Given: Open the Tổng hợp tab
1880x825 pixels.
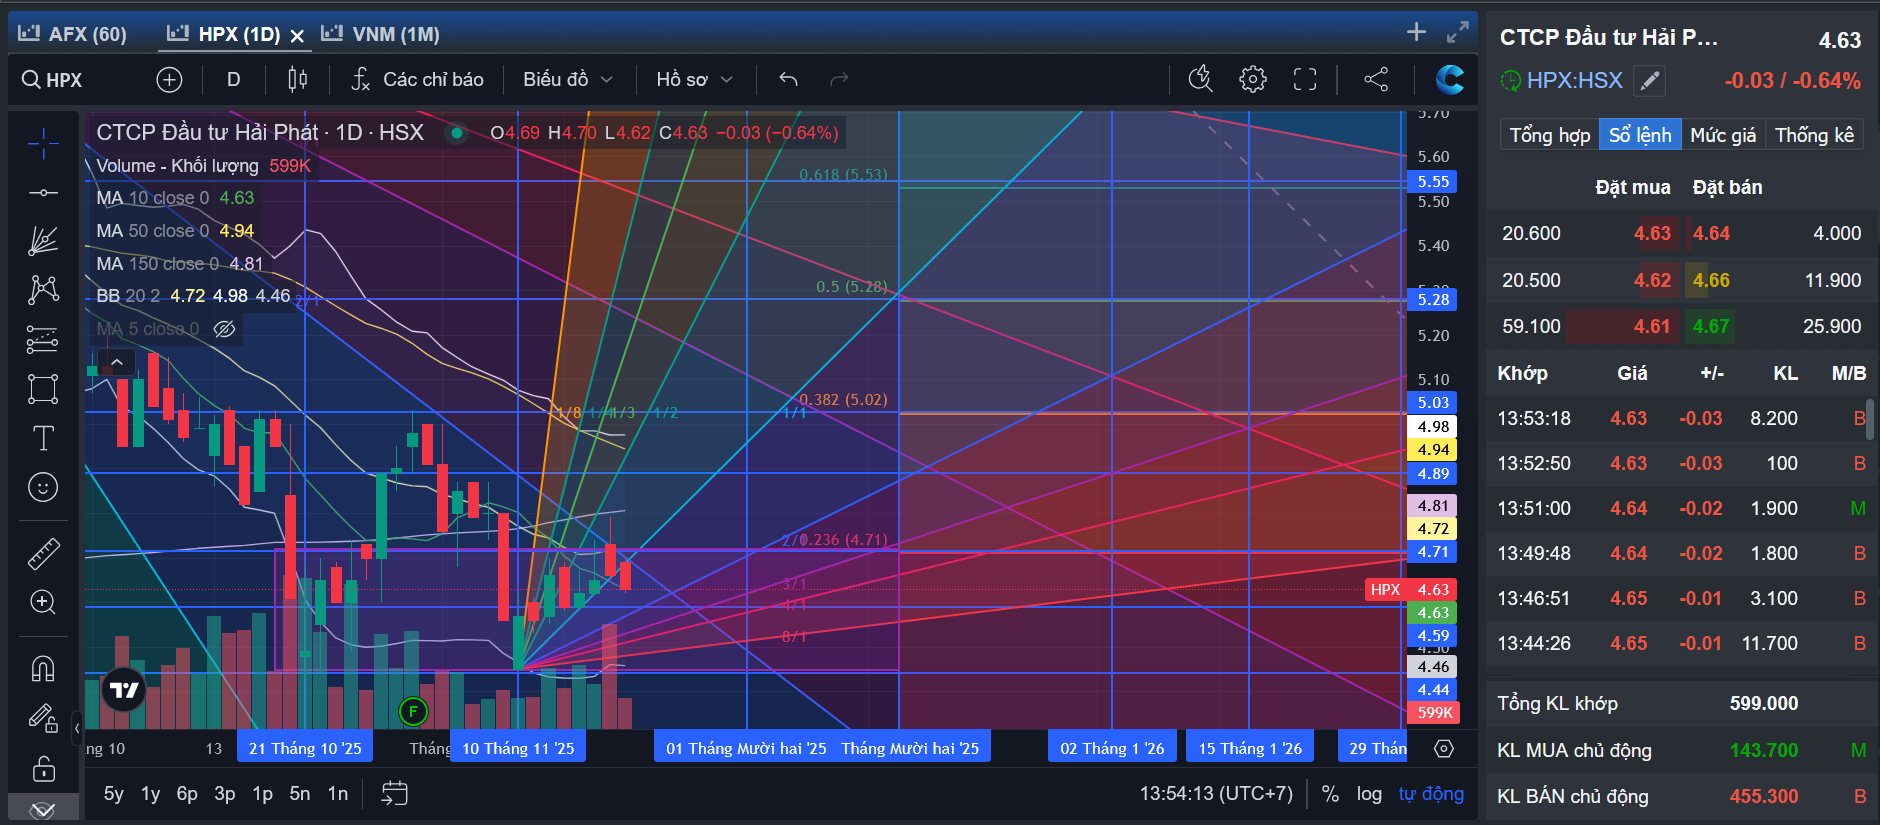Looking at the screenshot, I should click(x=1549, y=135).
